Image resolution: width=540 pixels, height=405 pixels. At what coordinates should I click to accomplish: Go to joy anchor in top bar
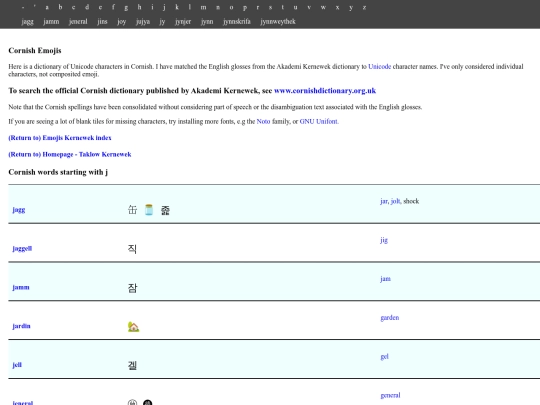(122, 22)
